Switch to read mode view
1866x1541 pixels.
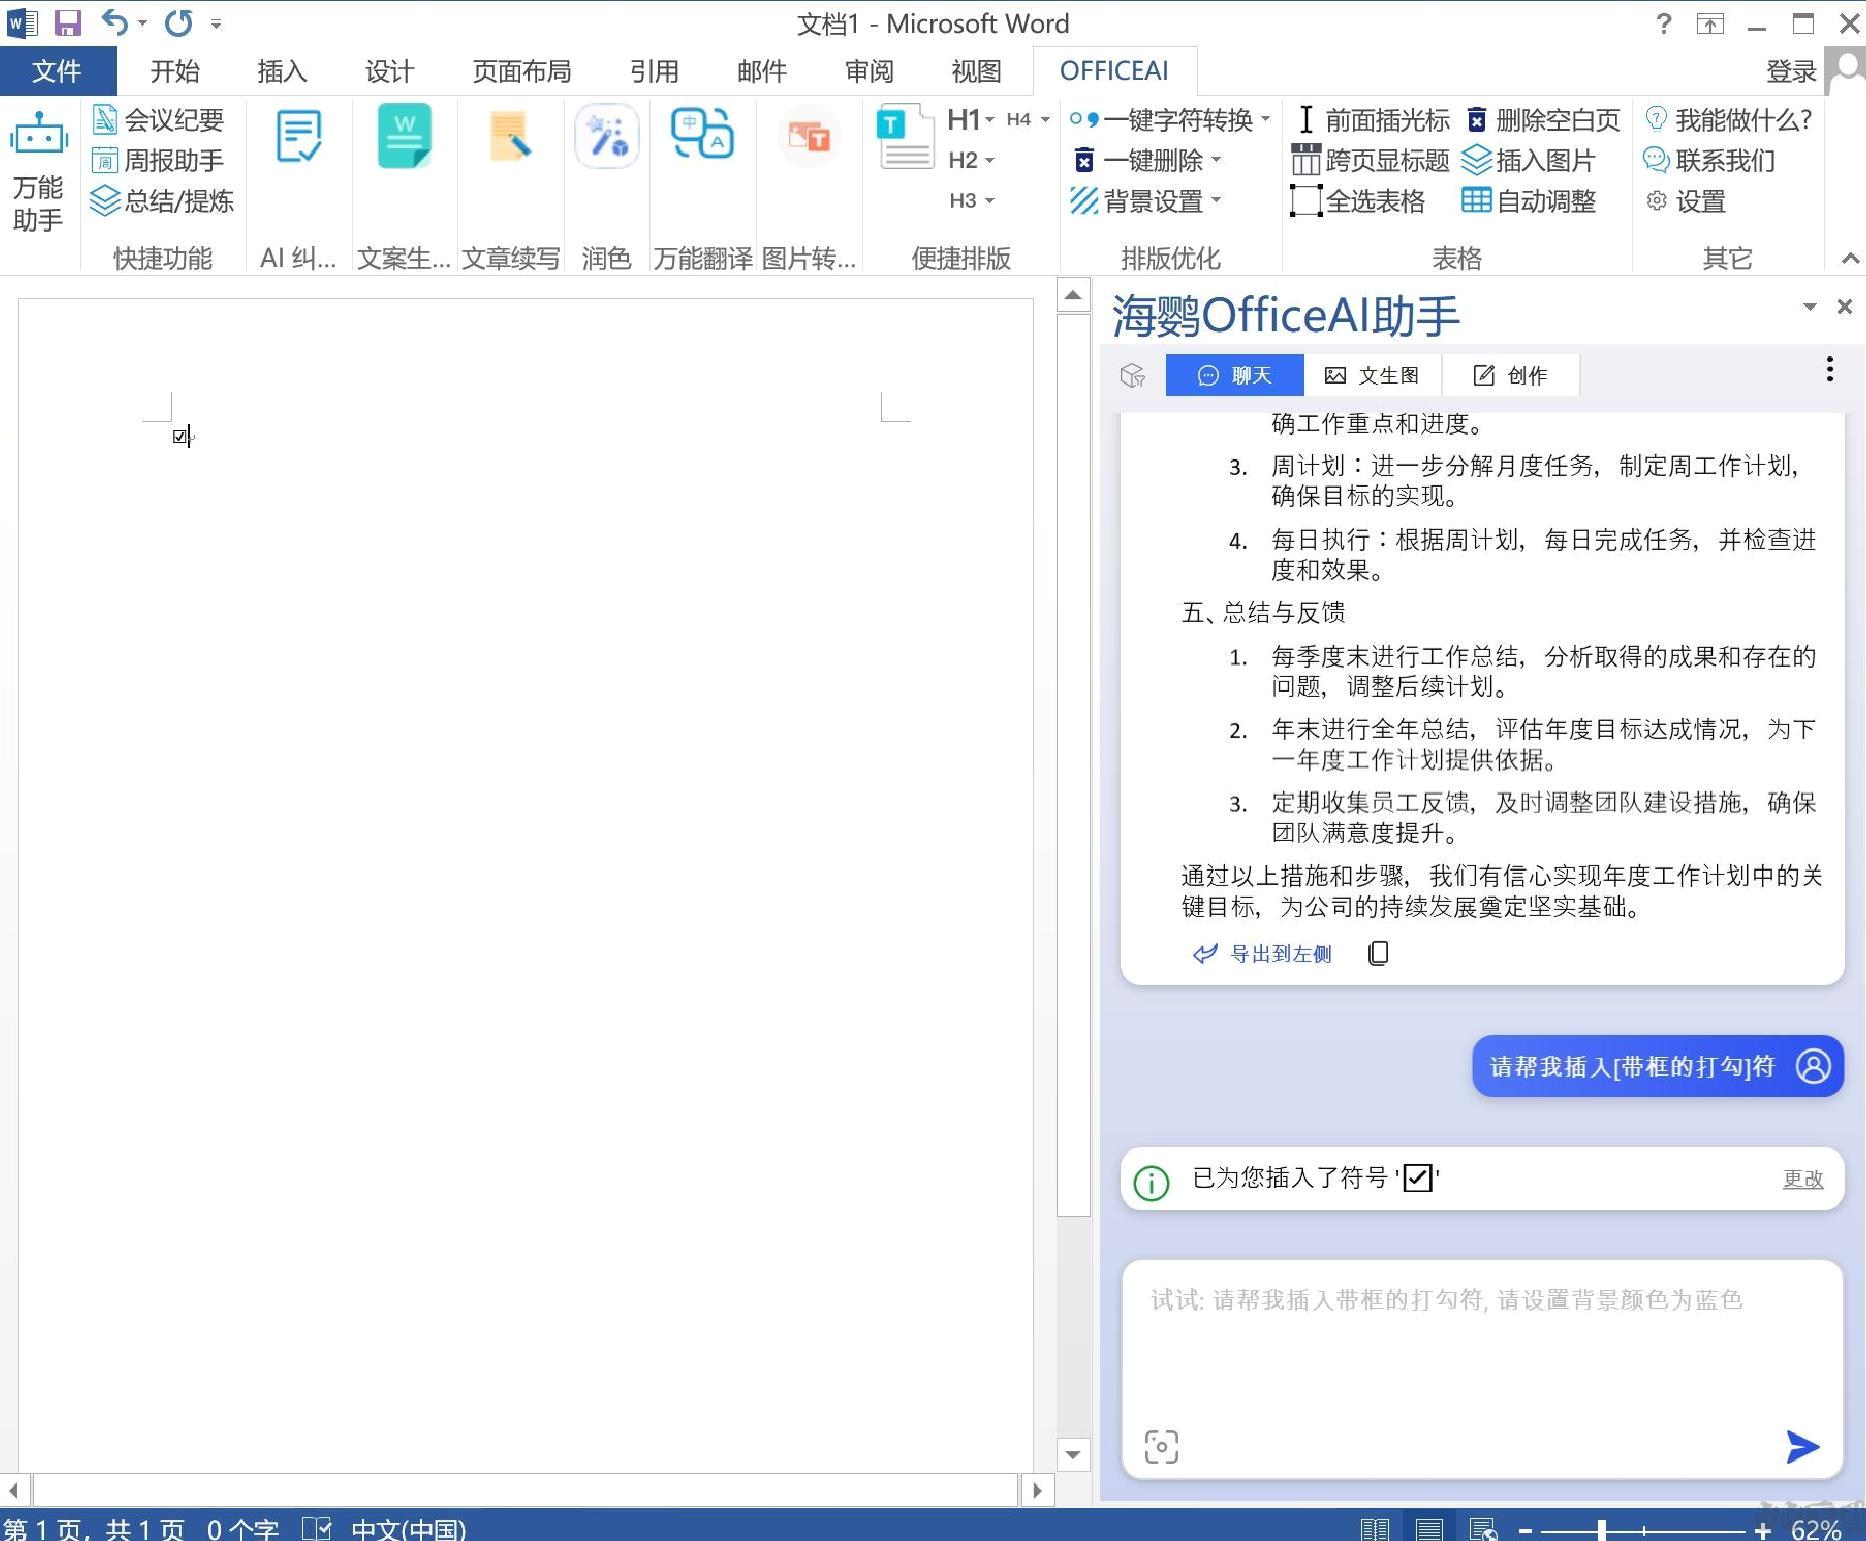[x=1374, y=1529]
